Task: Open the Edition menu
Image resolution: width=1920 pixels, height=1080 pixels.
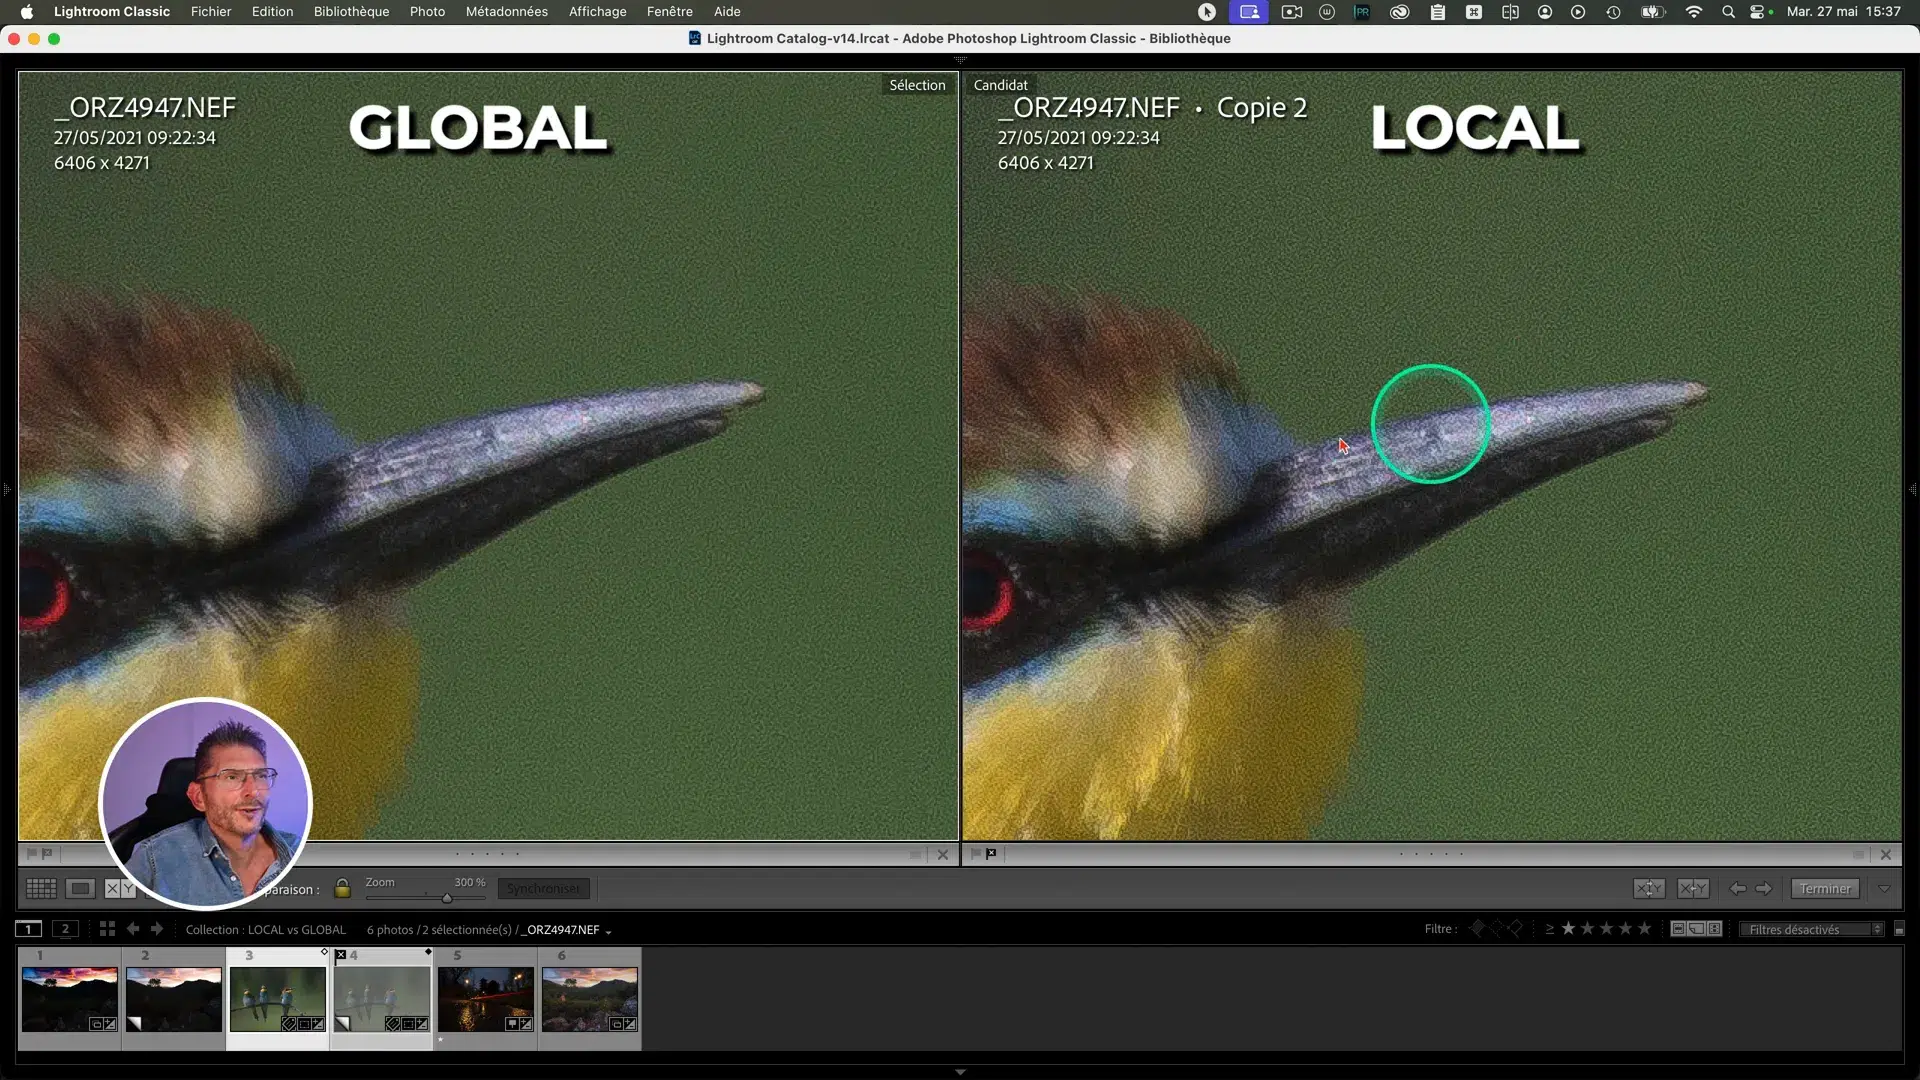Action: pos(272,11)
